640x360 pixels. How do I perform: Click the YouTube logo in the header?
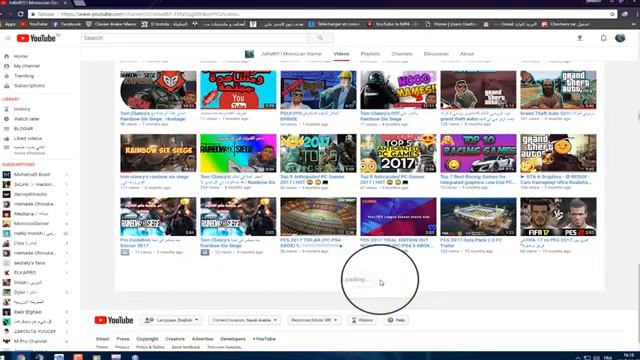pos(36,38)
